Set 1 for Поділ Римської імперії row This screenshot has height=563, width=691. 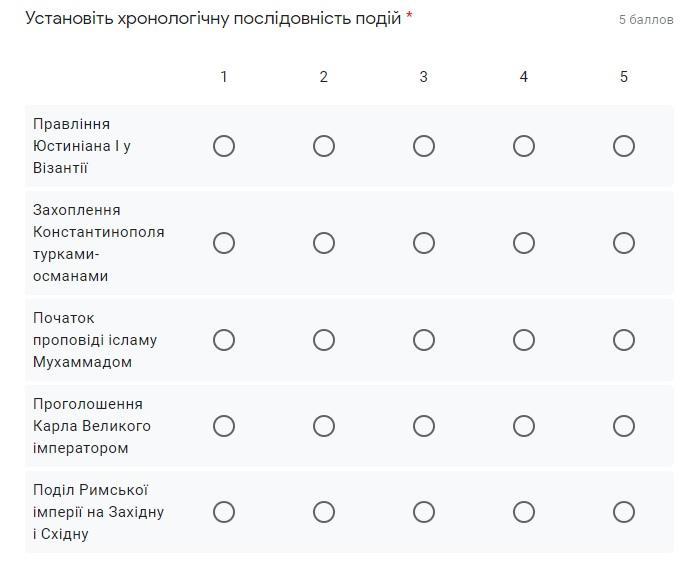coord(224,512)
